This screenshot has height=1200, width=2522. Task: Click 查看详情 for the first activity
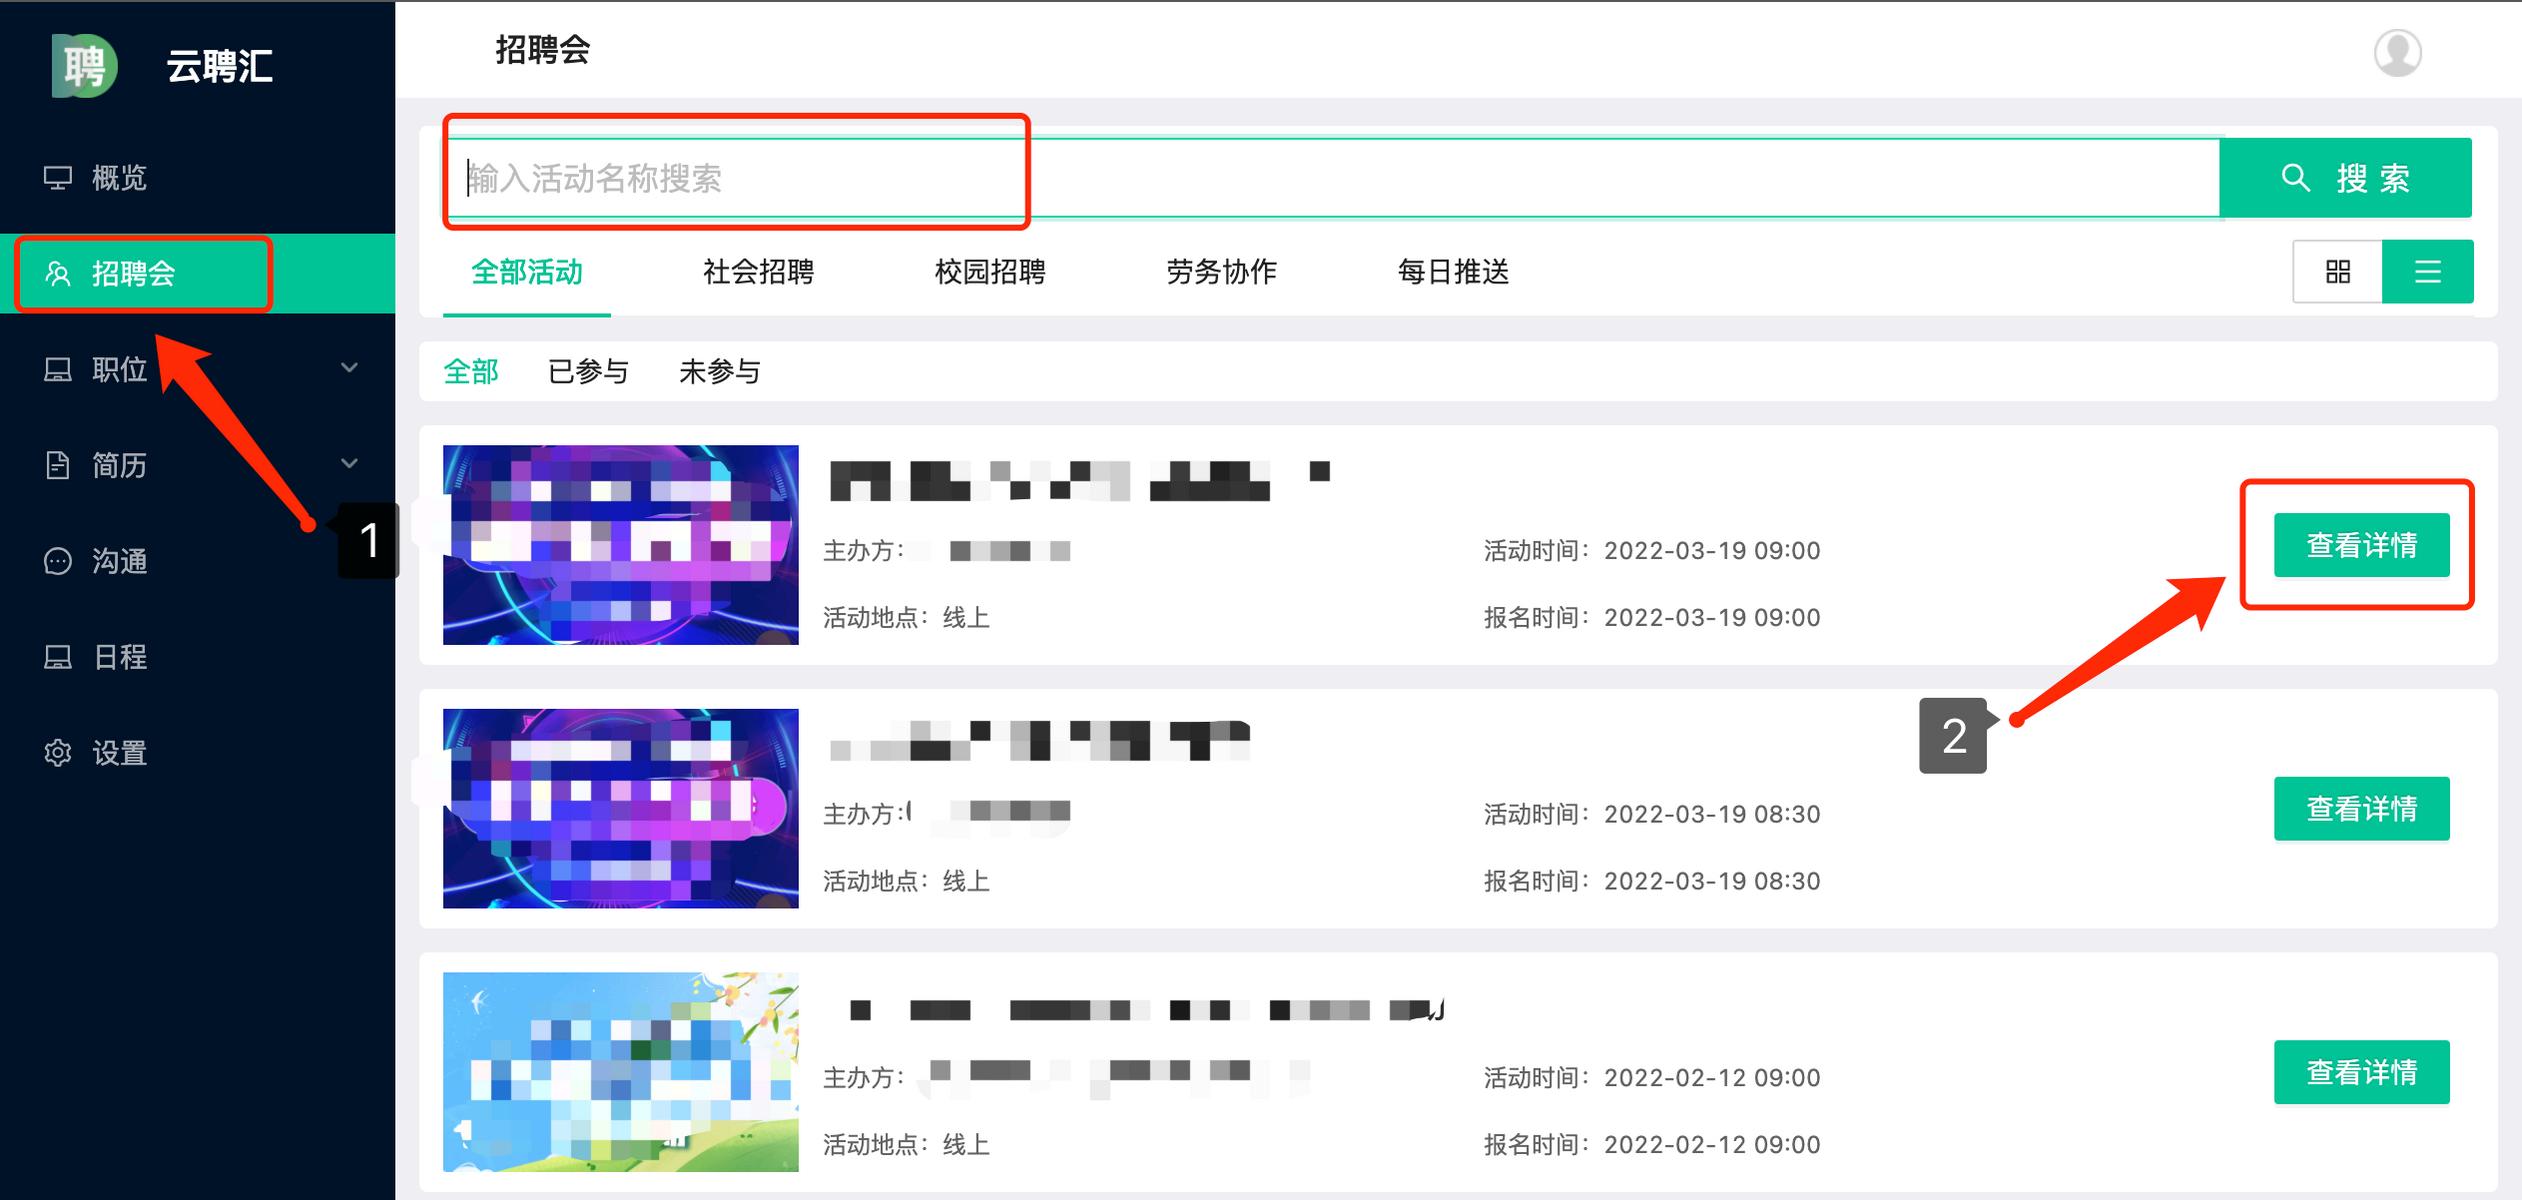2361,545
